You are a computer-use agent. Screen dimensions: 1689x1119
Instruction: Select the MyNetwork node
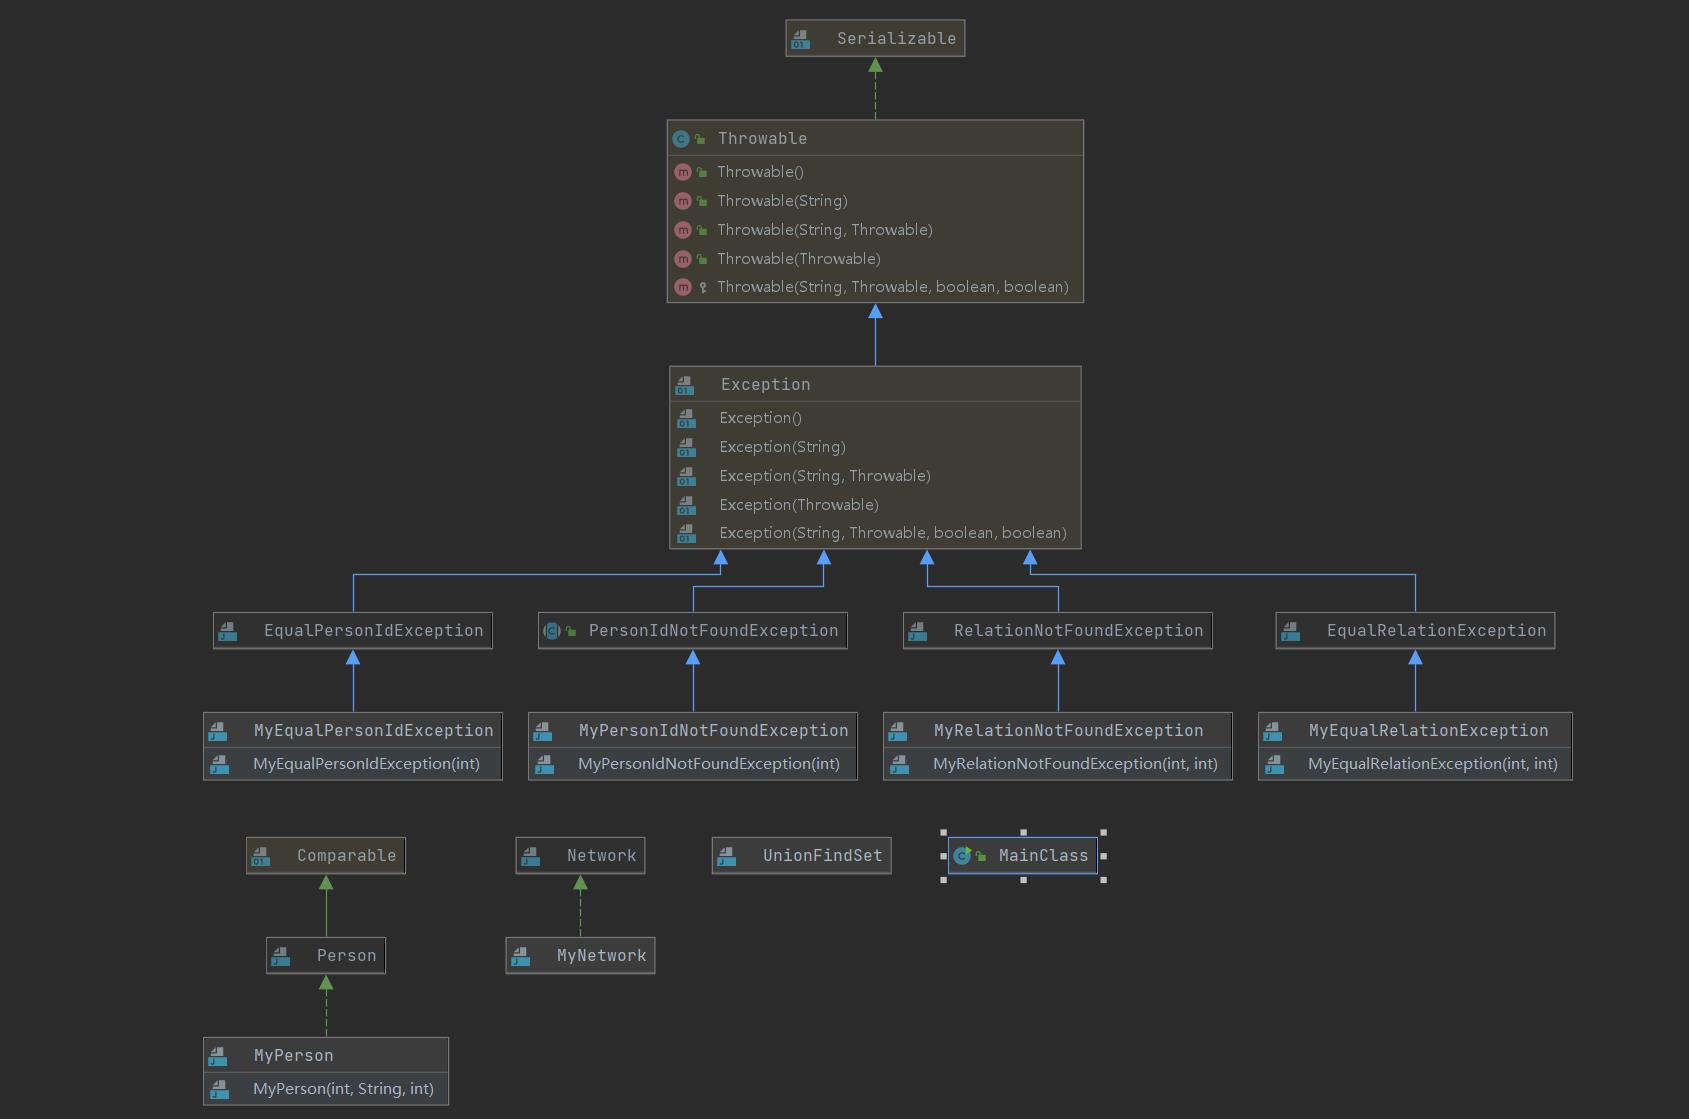pyautogui.click(x=580, y=956)
